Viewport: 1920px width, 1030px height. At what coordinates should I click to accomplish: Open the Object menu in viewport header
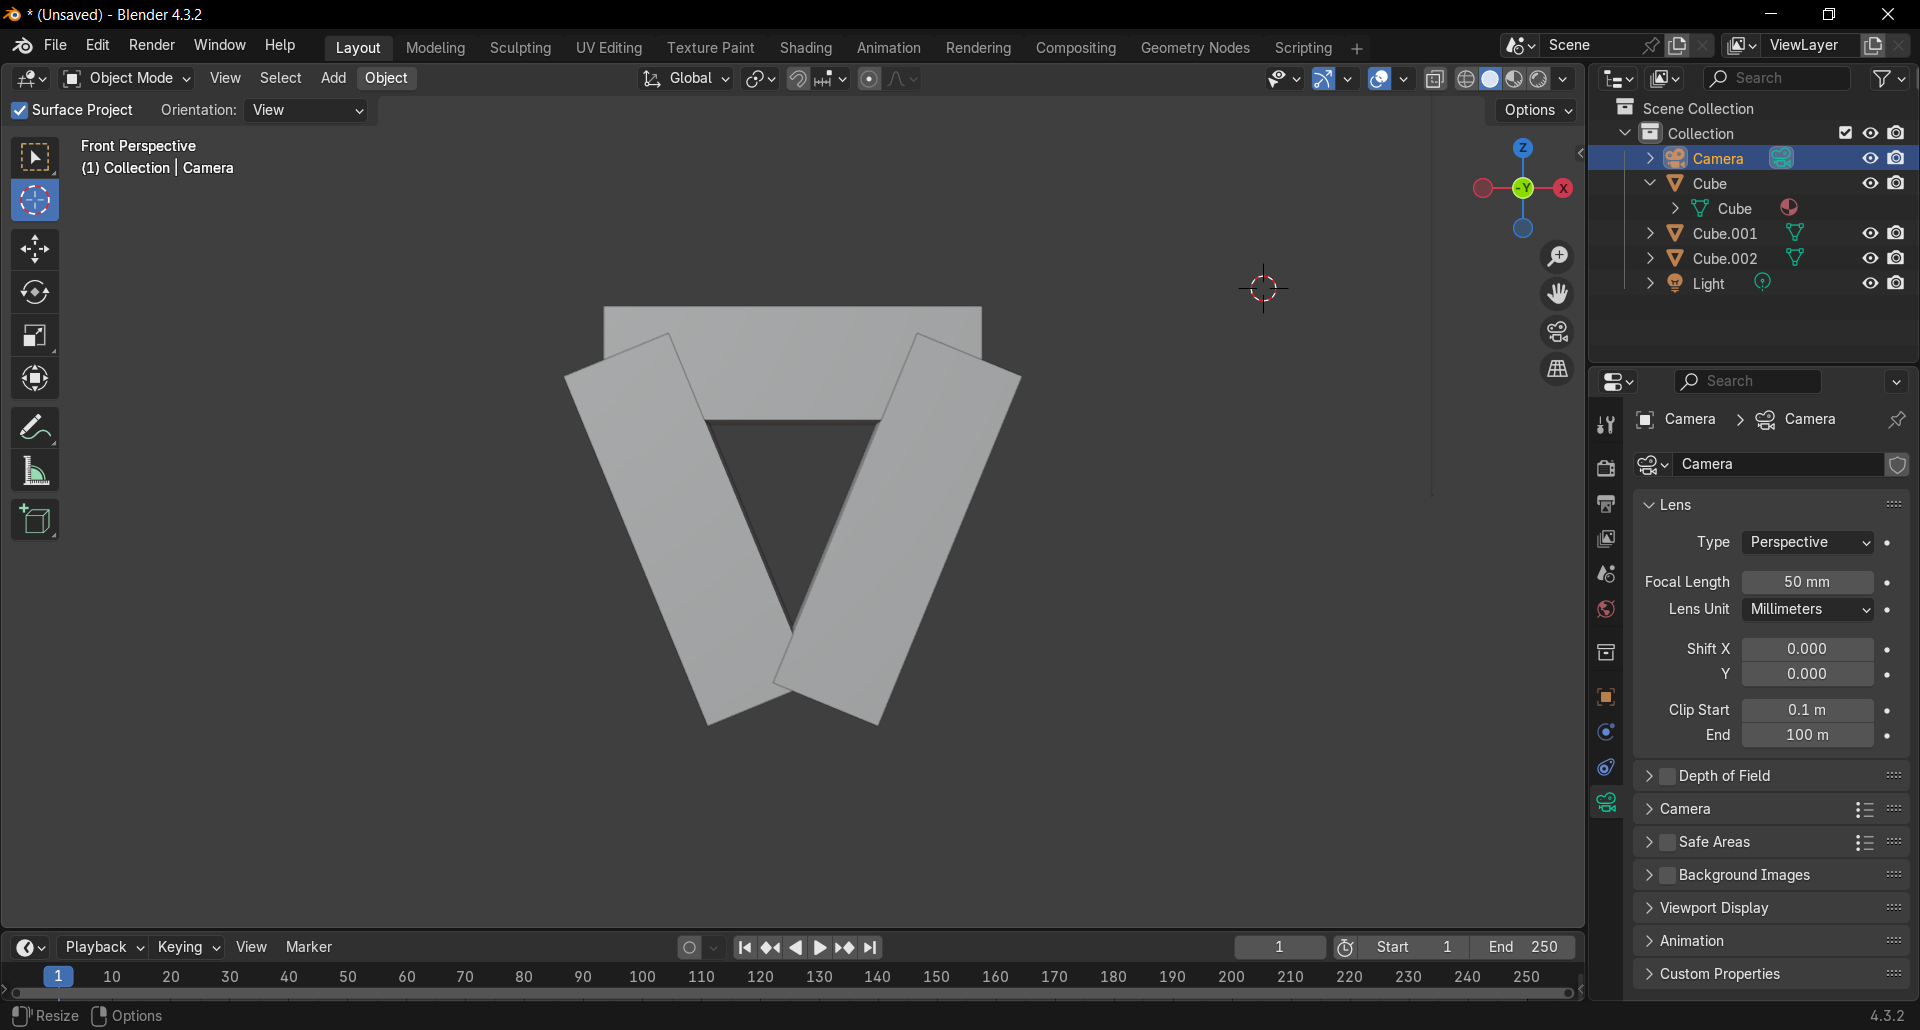tap(386, 78)
